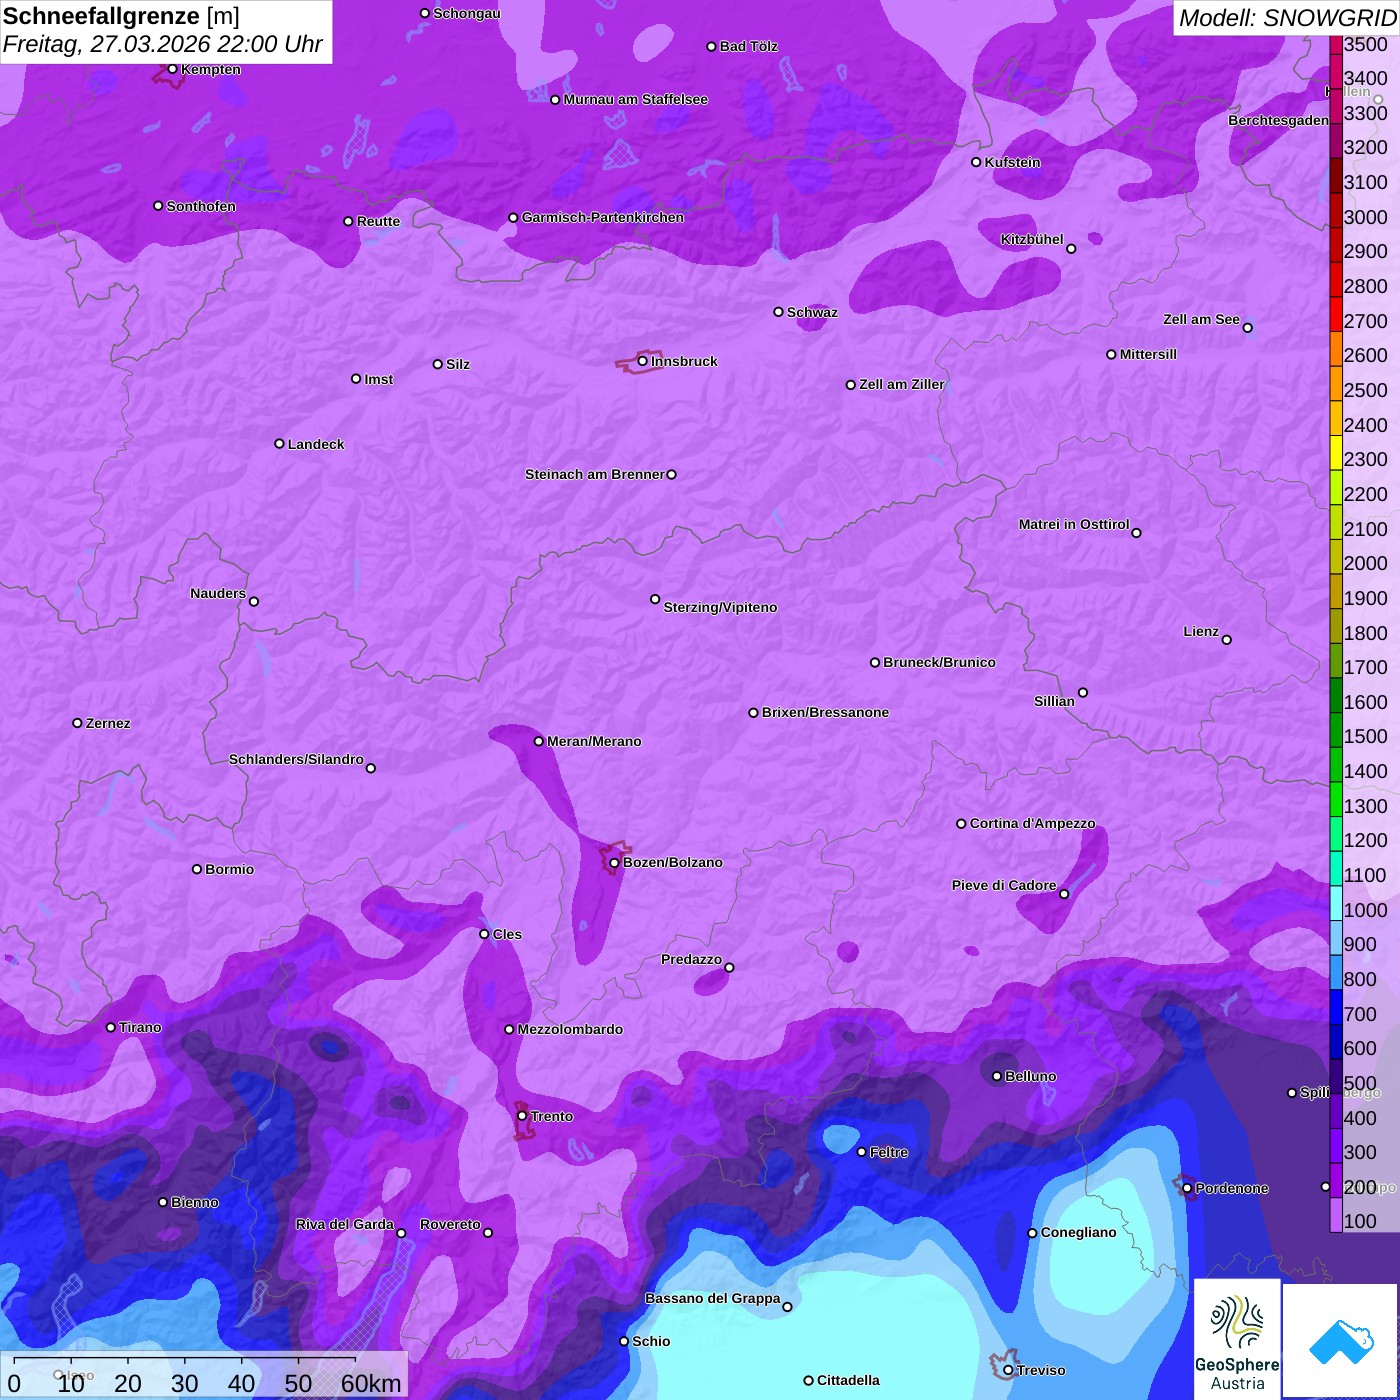Select the Treviso city marker dot
This screenshot has height=1400, width=1400.
click(x=1008, y=1370)
